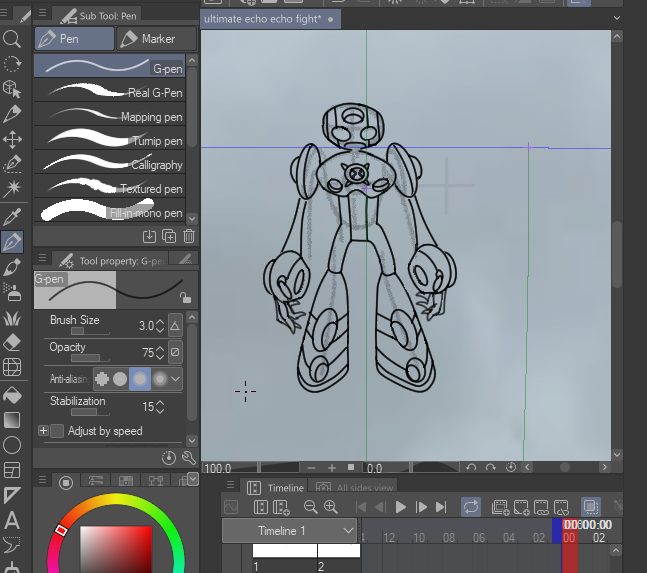Switch to the Marker tab

pyautogui.click(x=156, y=39)
